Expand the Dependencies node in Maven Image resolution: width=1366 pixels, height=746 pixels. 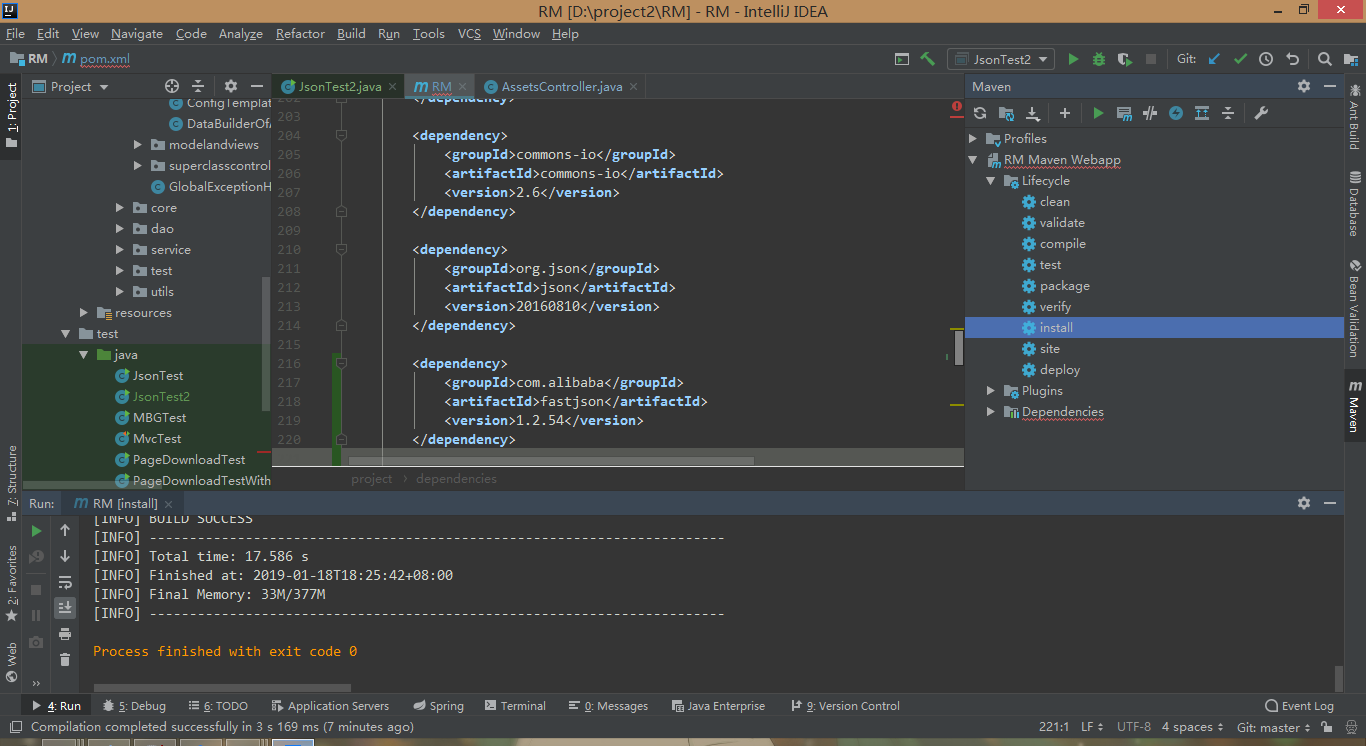991,412
